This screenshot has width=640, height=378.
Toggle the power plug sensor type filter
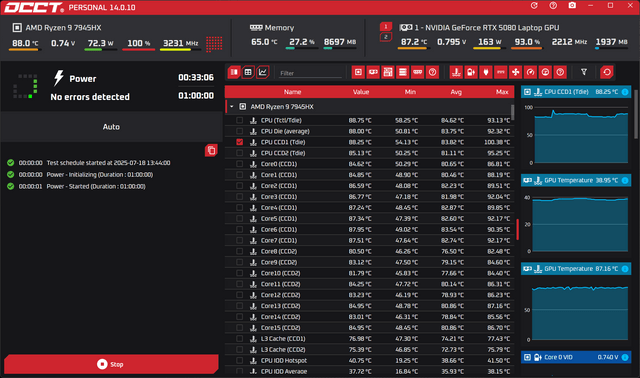pos(486,72)
